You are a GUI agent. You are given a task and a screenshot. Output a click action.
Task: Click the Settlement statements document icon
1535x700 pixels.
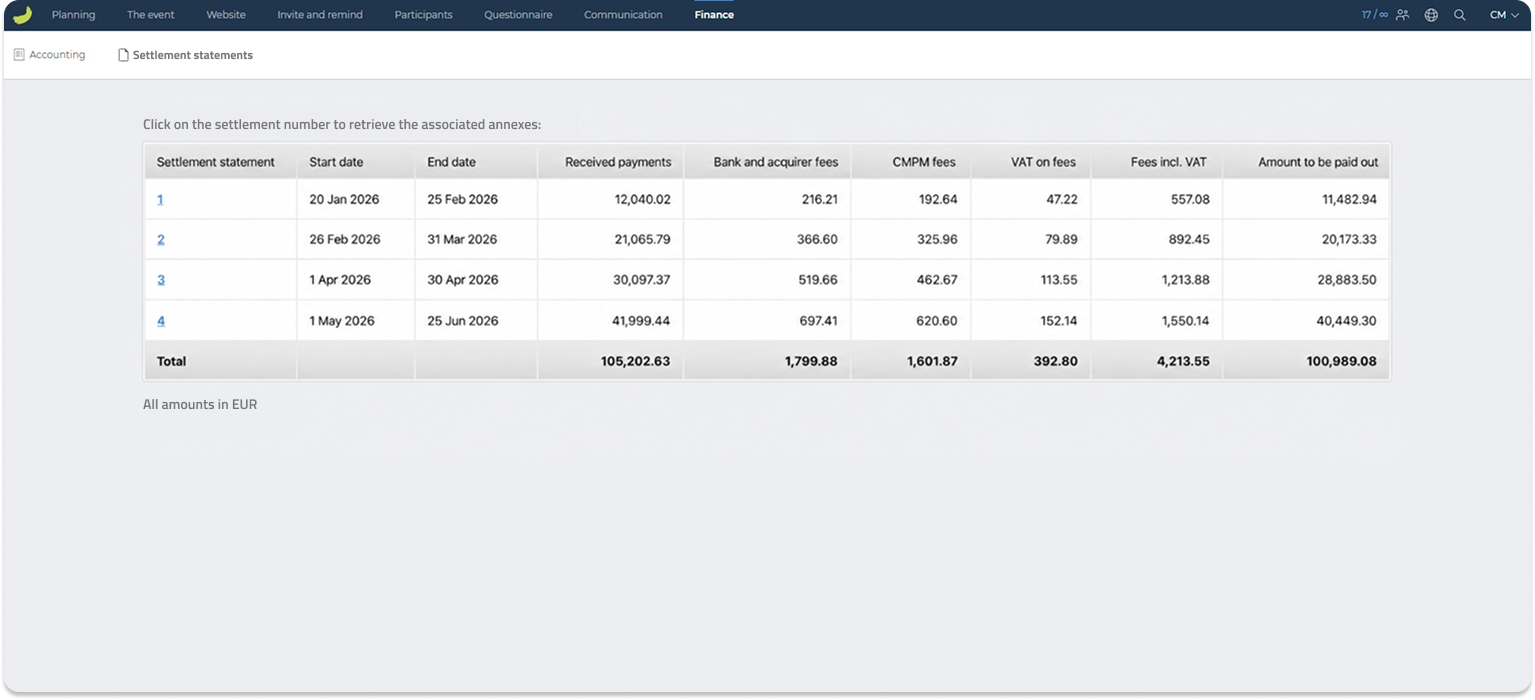click(x=124, y=55)
